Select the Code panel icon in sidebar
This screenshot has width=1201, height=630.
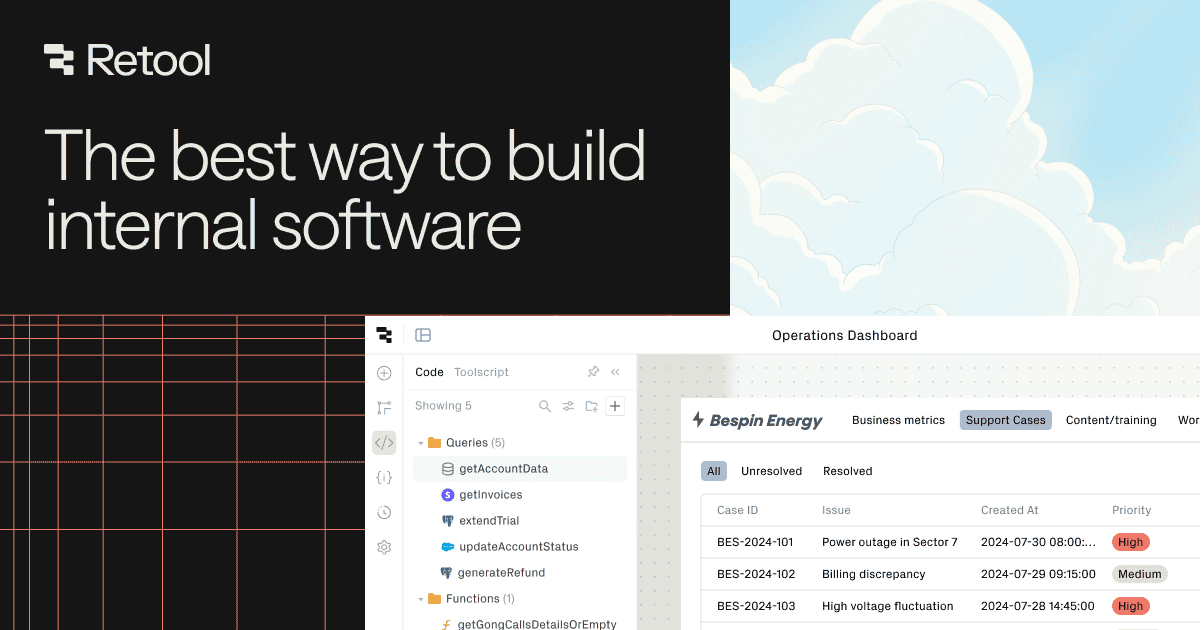click(x=384, y=443)
